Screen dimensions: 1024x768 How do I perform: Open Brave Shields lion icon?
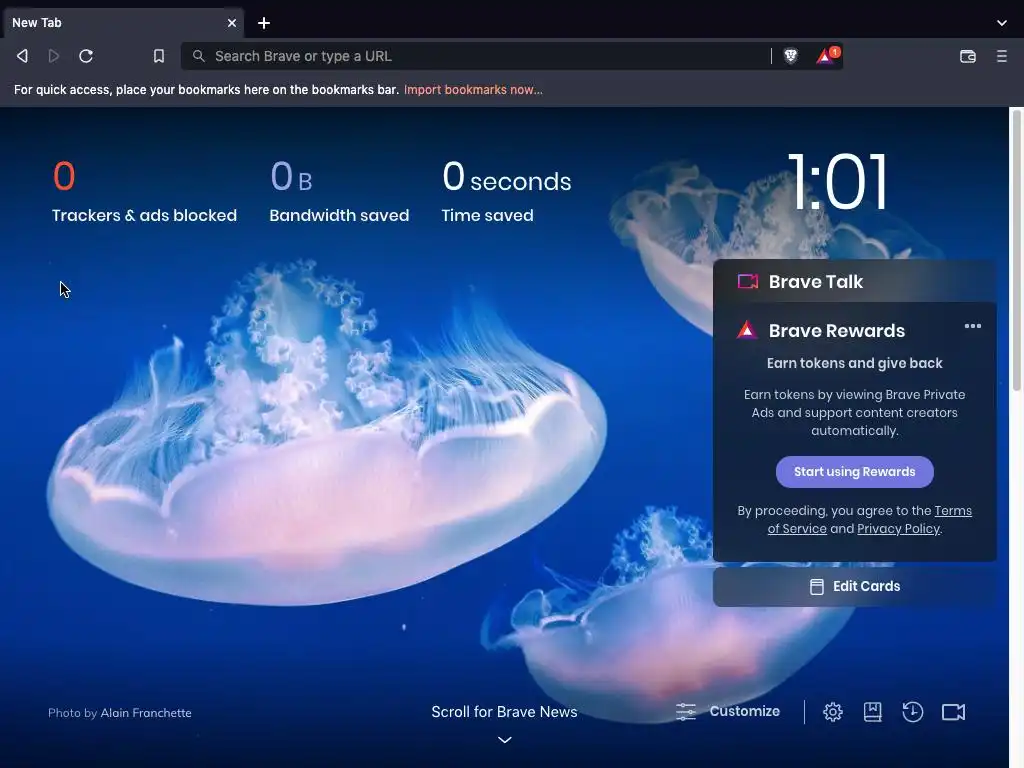point(791,56)
